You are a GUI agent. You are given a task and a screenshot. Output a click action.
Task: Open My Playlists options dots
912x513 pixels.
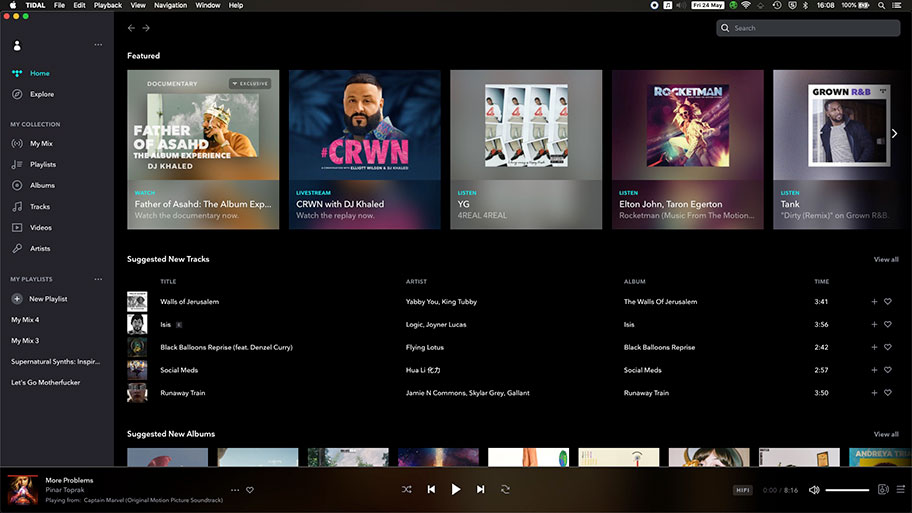98,279
